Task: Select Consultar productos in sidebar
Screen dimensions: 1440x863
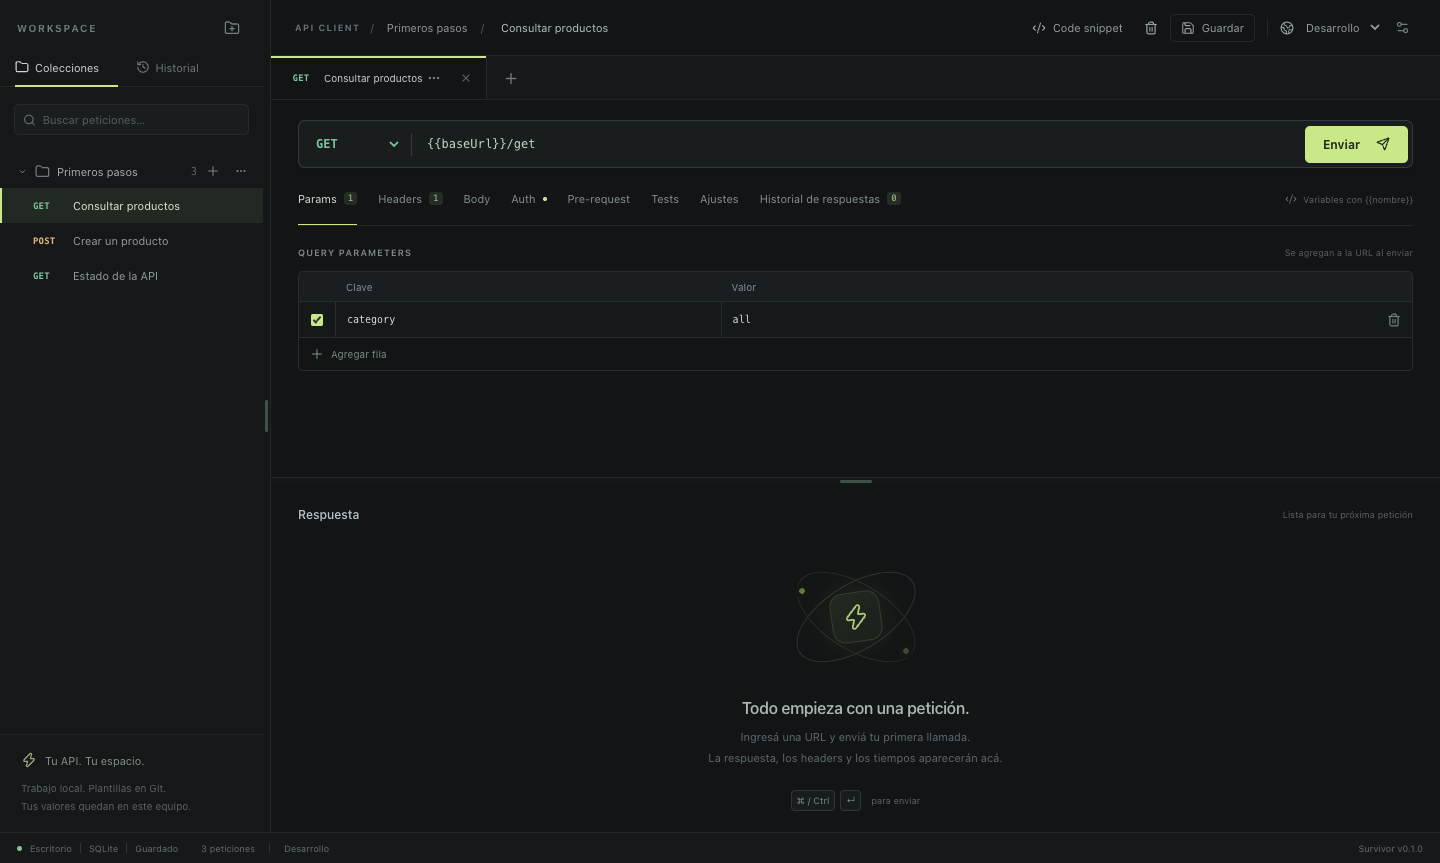Action: (132, 206)
